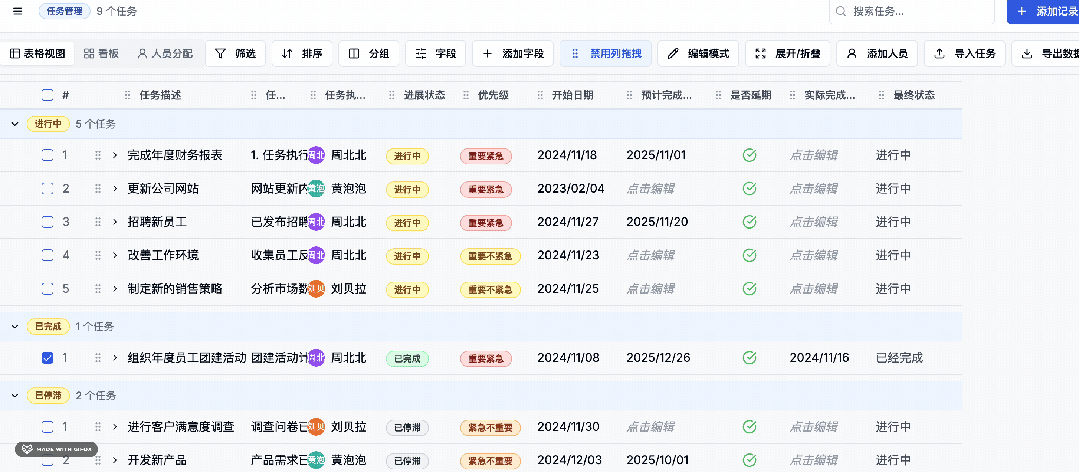Image resolution: width=1080 pixels, height=473 pixels.
Task: Check the box for 进行客户满意度调查
Action: (47, 428)
